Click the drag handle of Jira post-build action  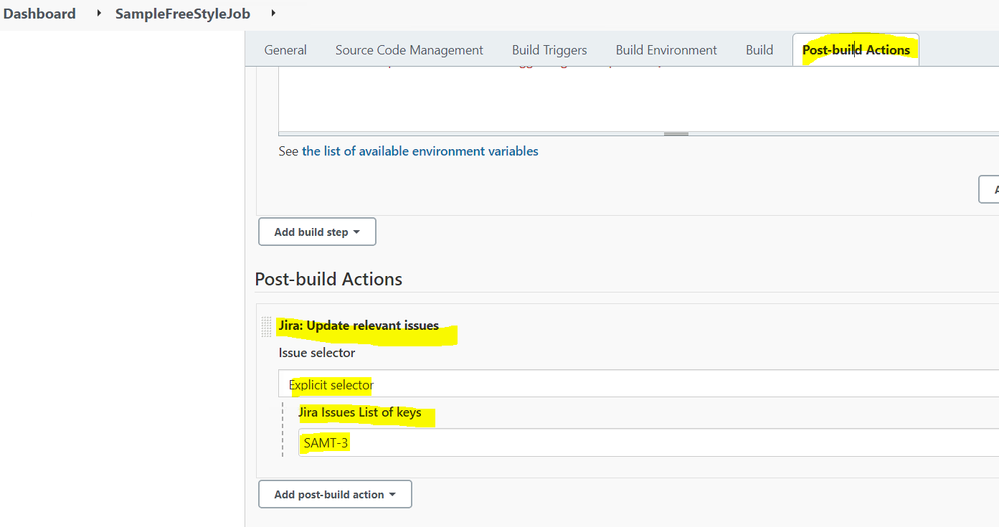point(266,326)
